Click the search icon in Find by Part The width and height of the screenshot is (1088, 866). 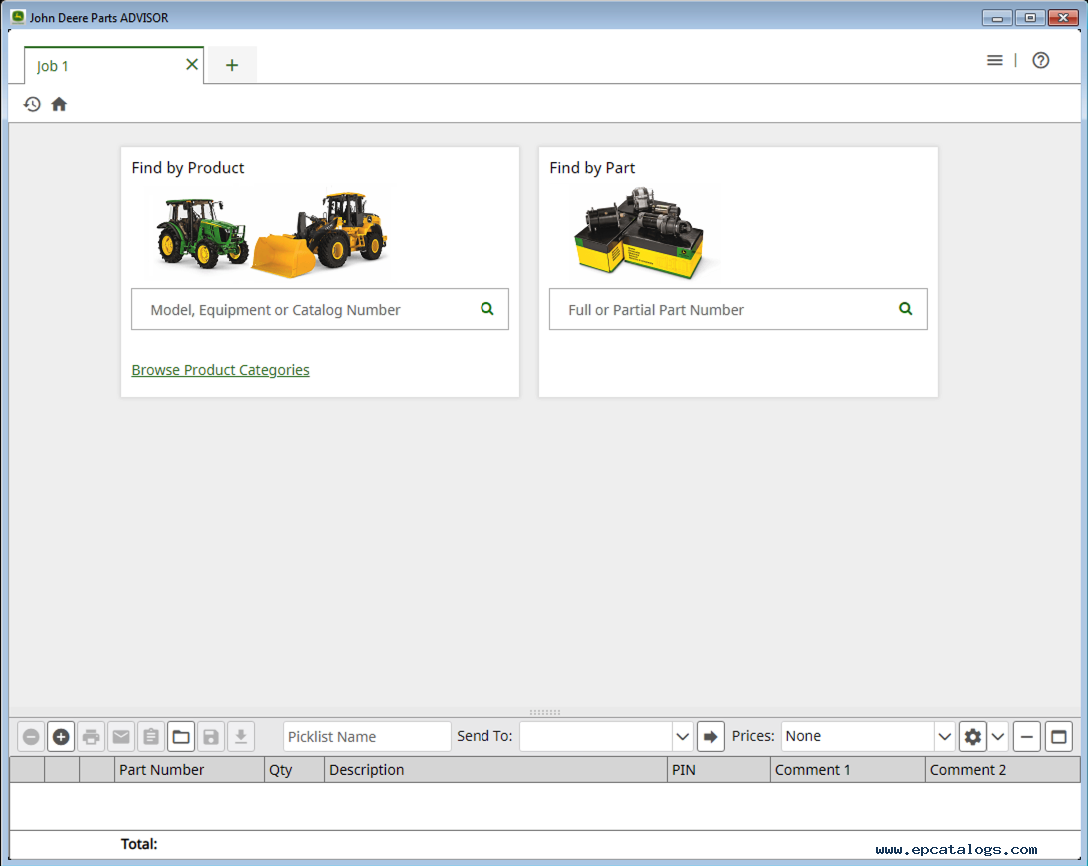pos(905,309)
